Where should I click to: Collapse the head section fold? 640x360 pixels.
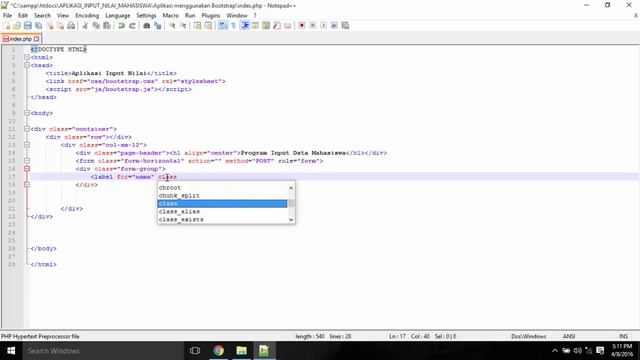coord(27,65)
